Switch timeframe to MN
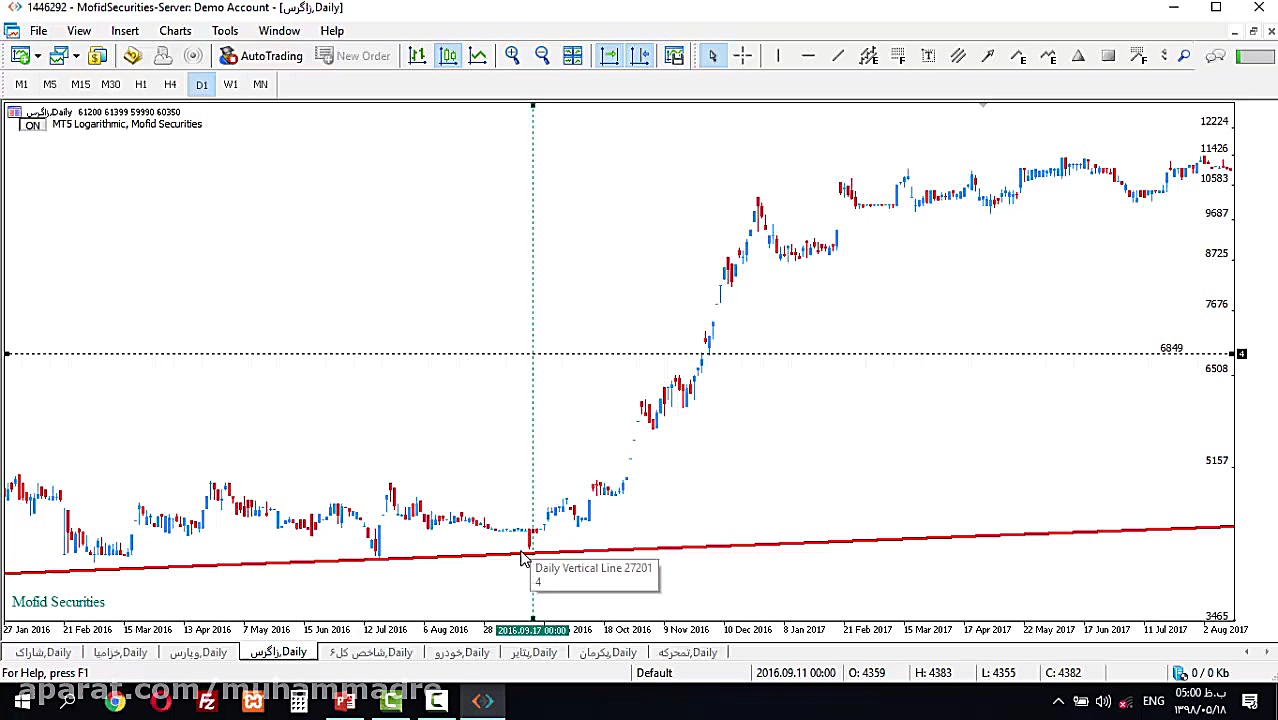1278x720 pixels. coord(260,84)
